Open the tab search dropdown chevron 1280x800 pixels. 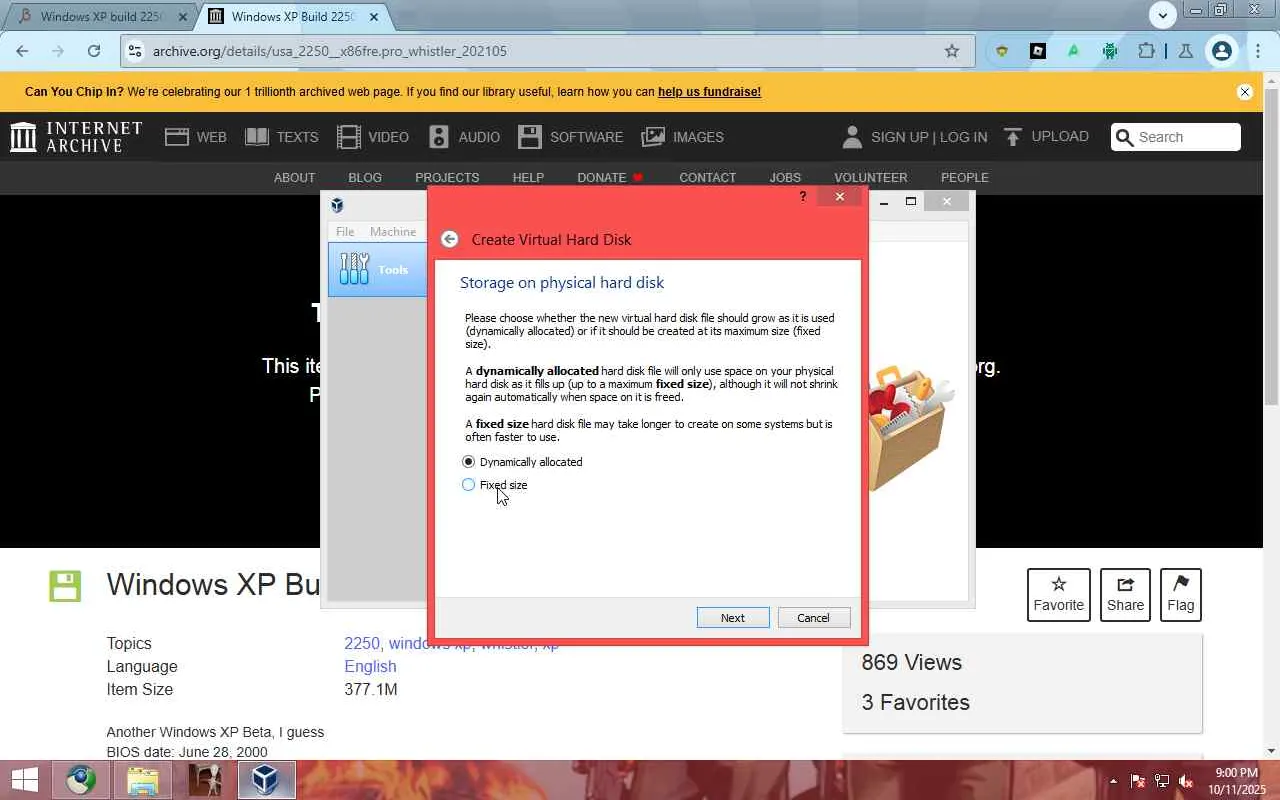point(1162,15)
